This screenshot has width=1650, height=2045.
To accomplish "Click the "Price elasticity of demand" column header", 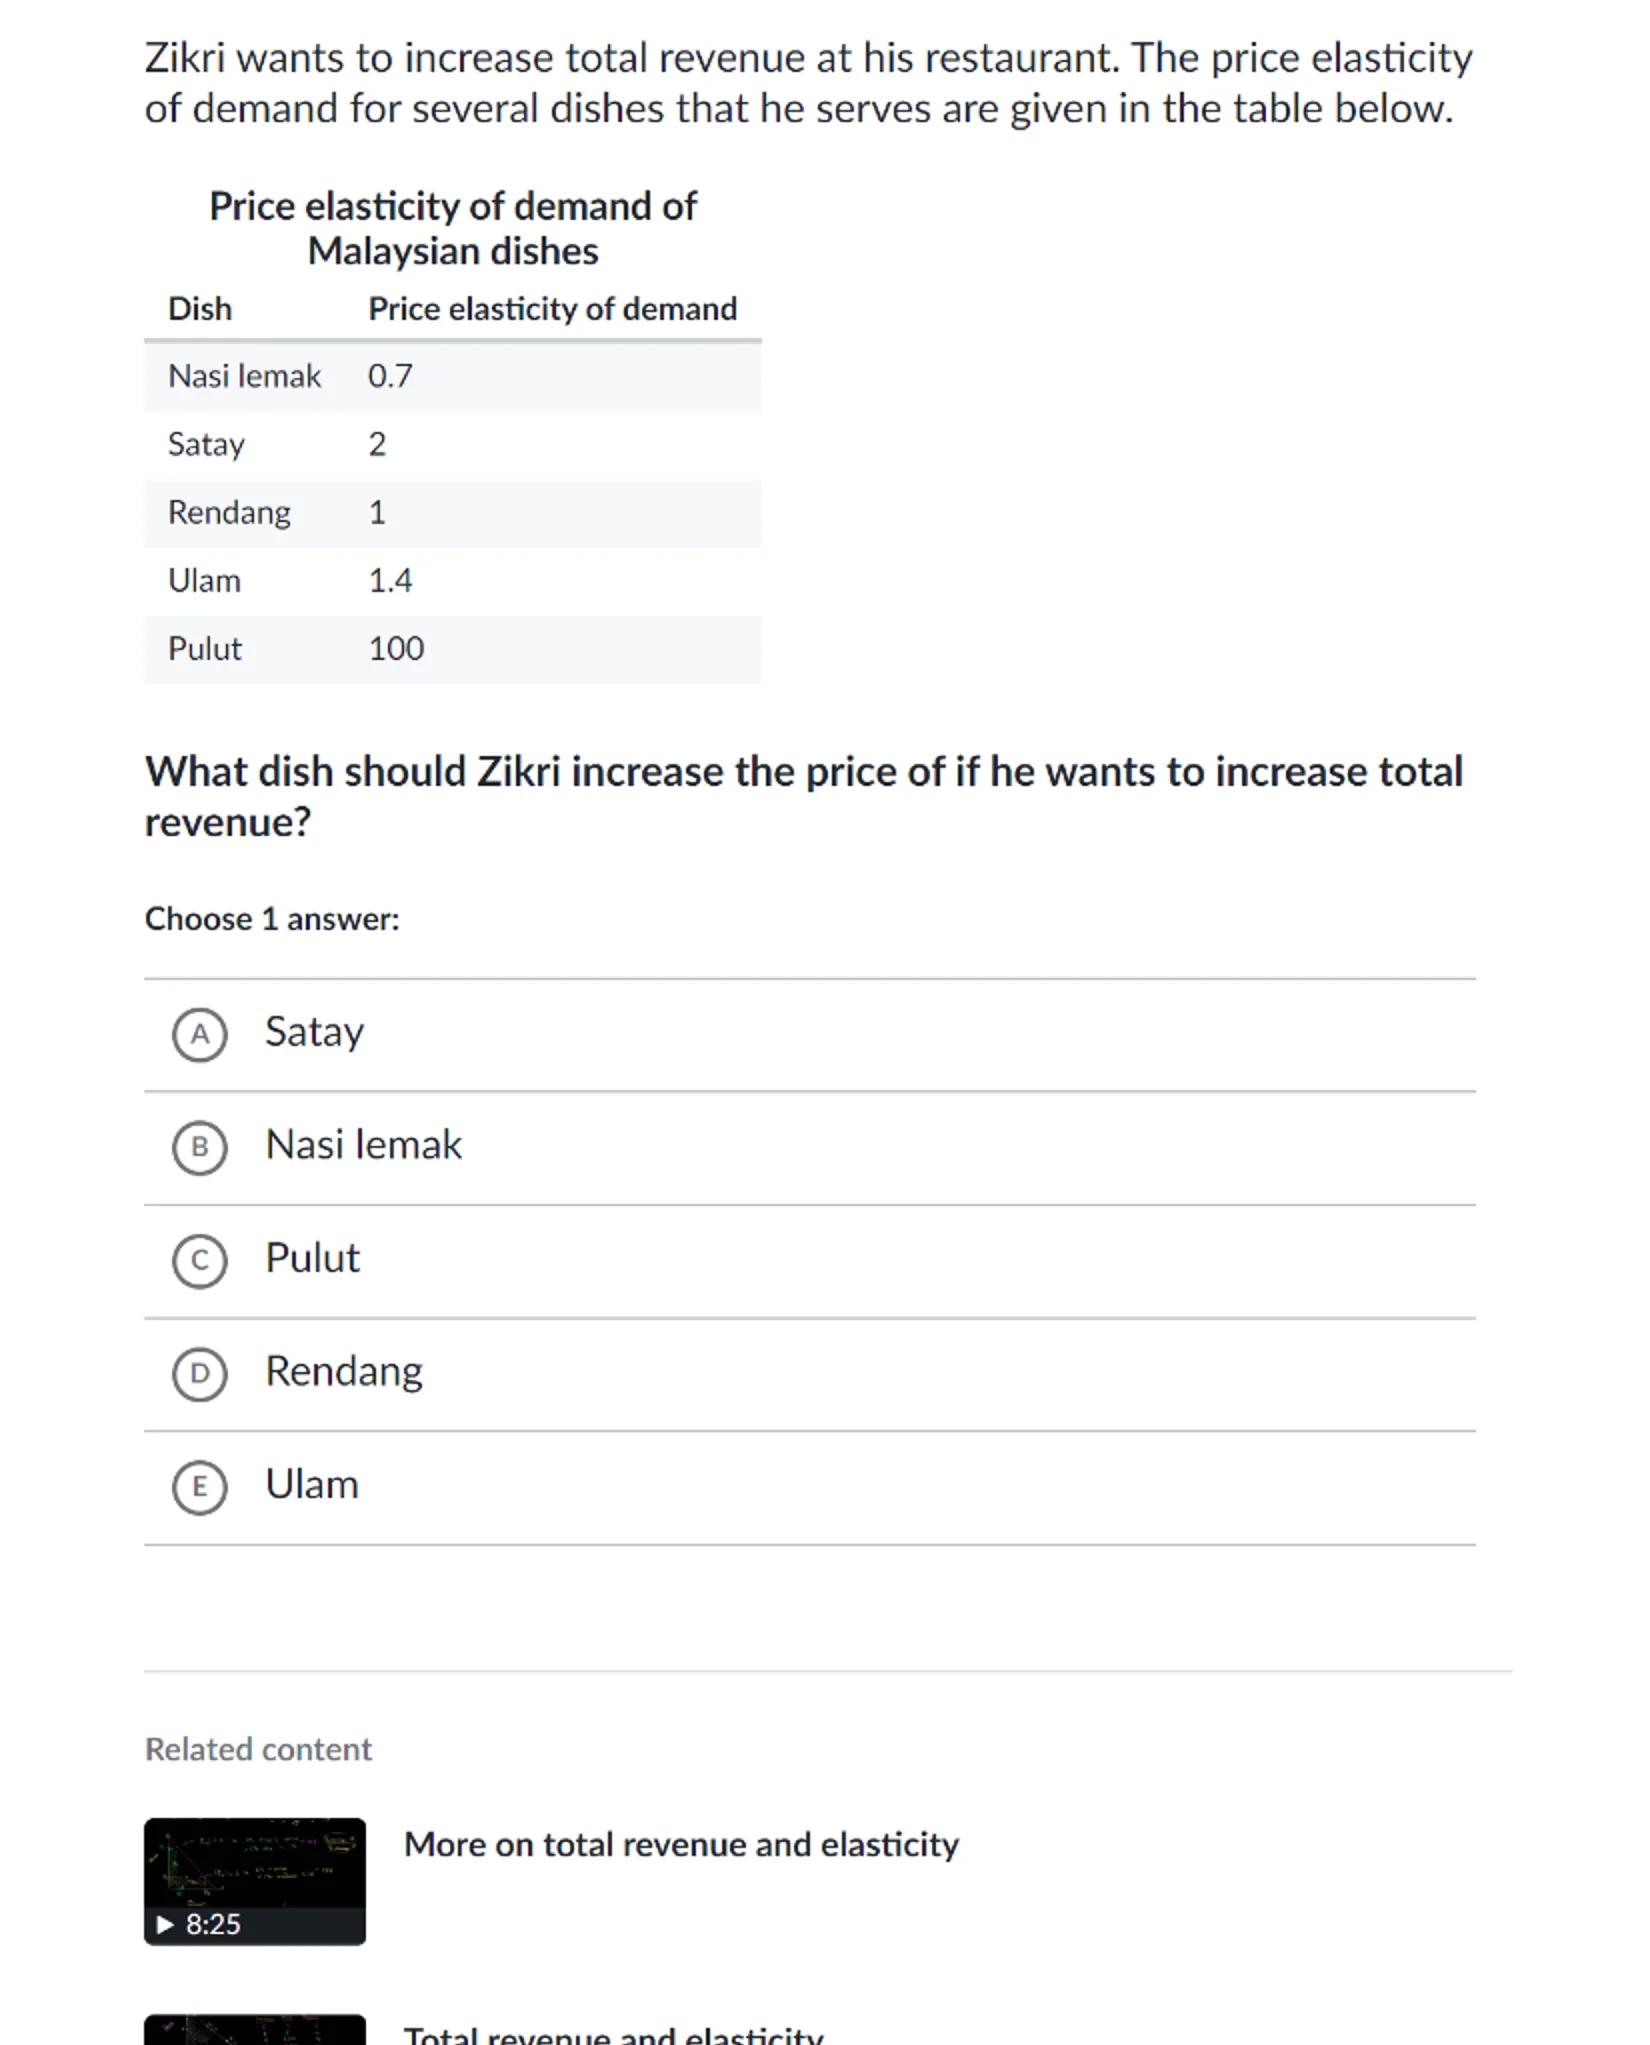I will point(552,309).
